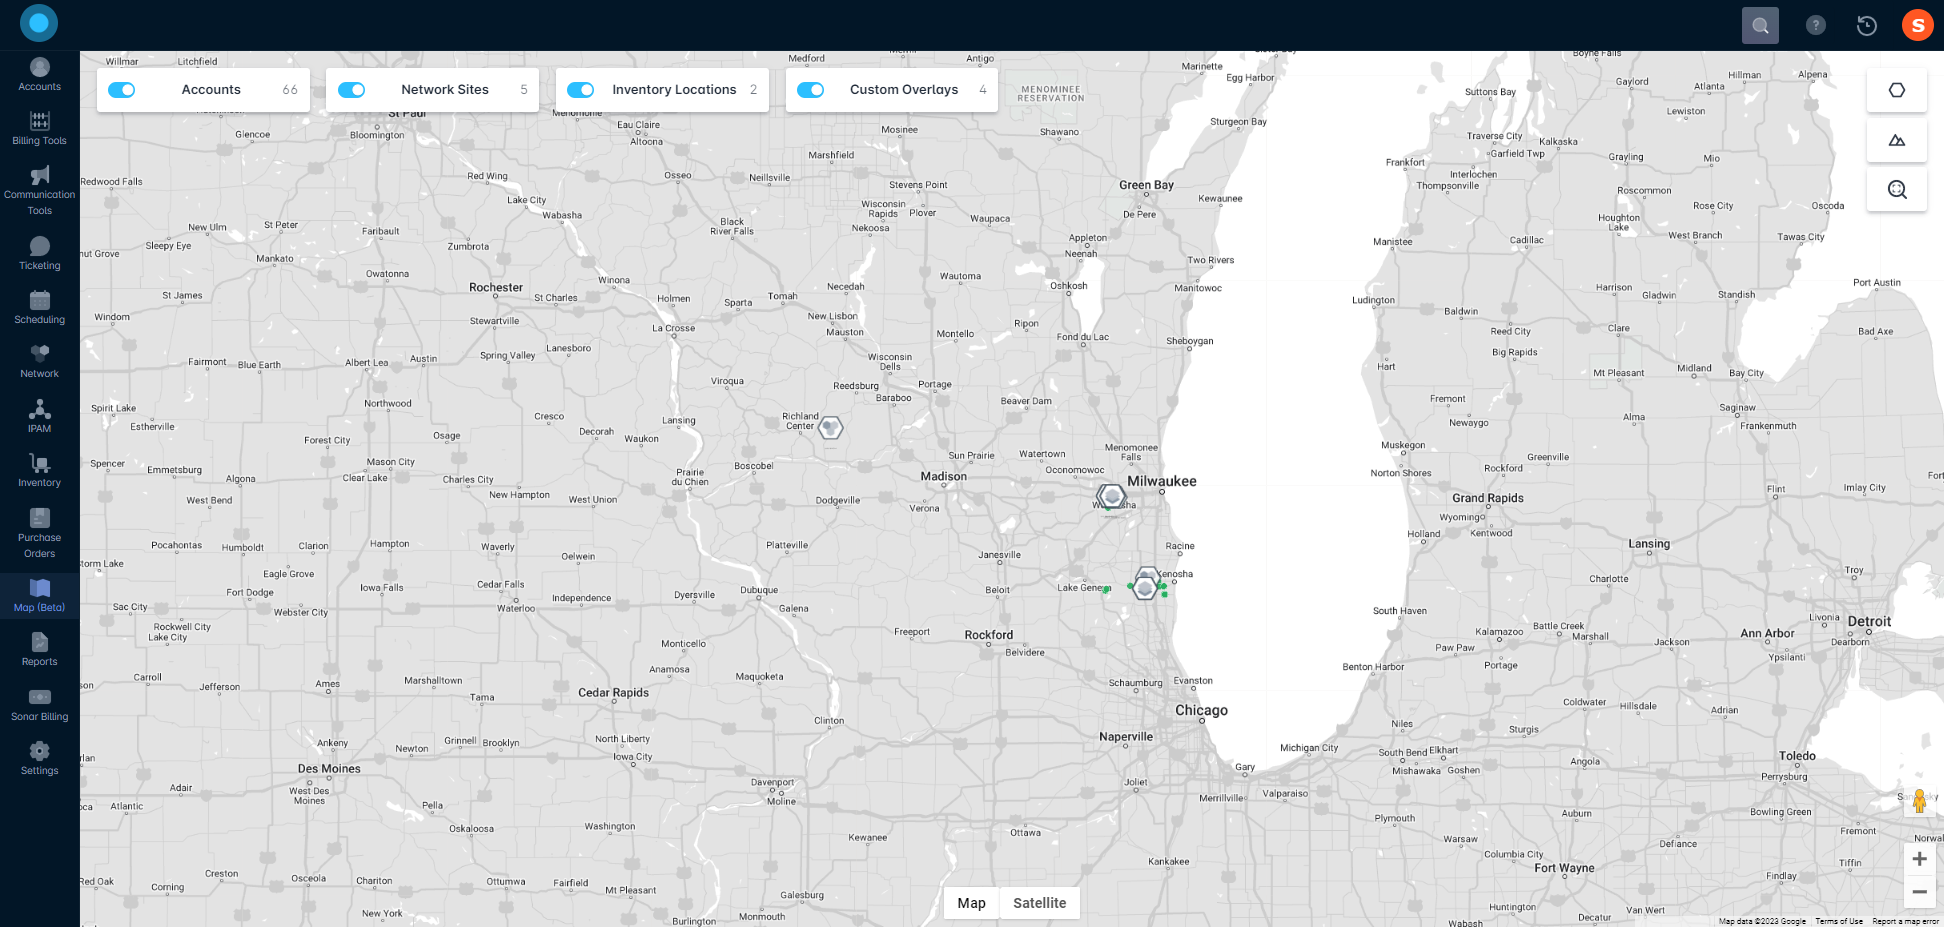The image size is (1945, 927).
Task: Open the Report a map error link
Action: (x=1905, y=921)
